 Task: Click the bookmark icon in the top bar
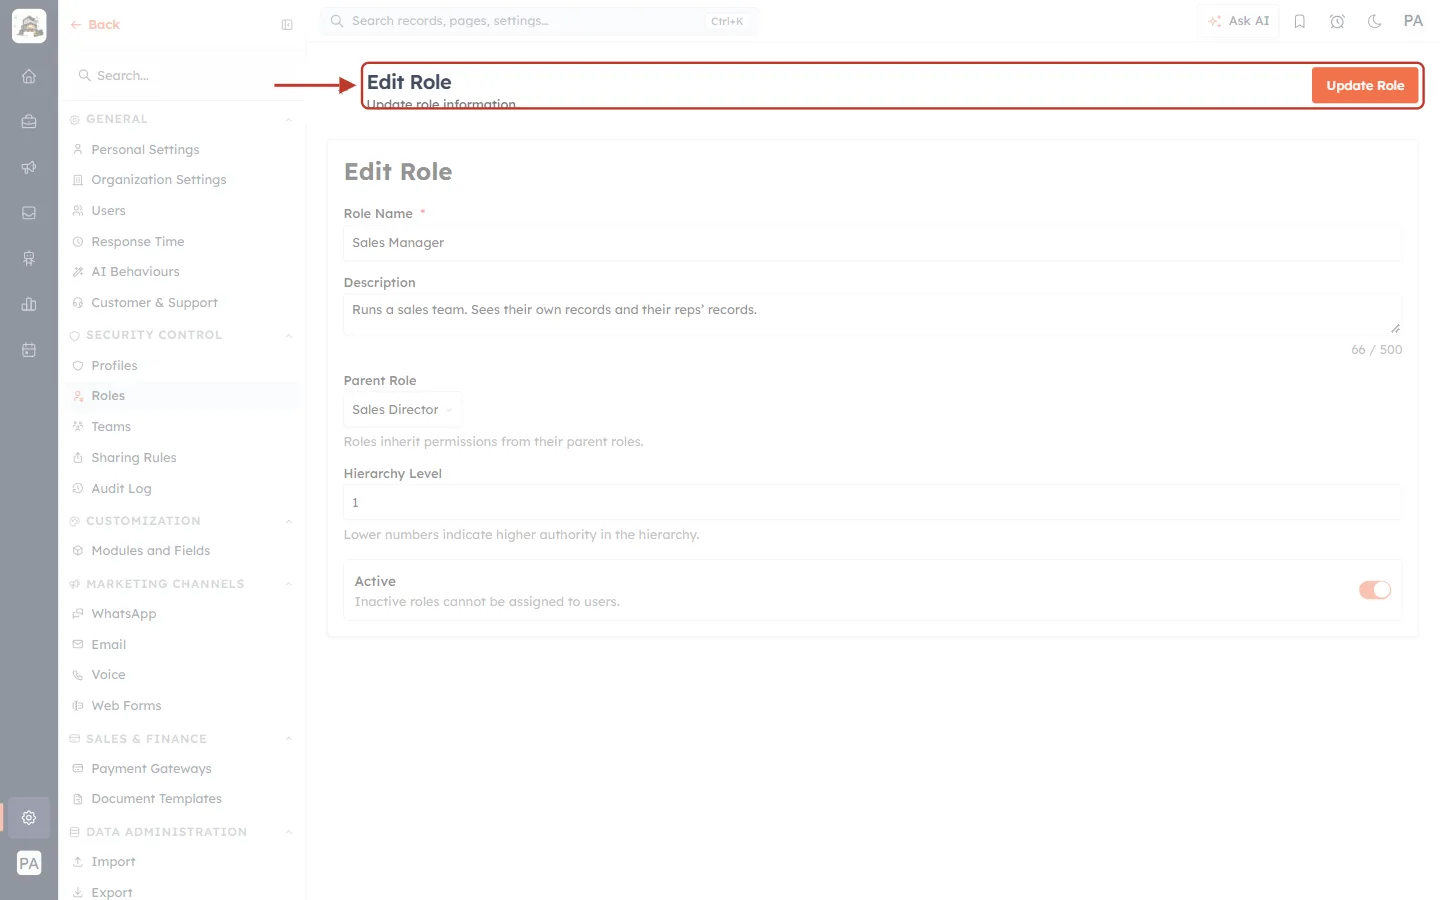pos(1300,21)
